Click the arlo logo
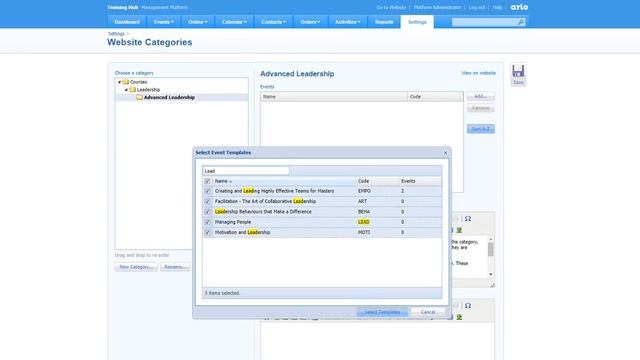This screenshot has width=640, height=360. [x=519, y=7]
